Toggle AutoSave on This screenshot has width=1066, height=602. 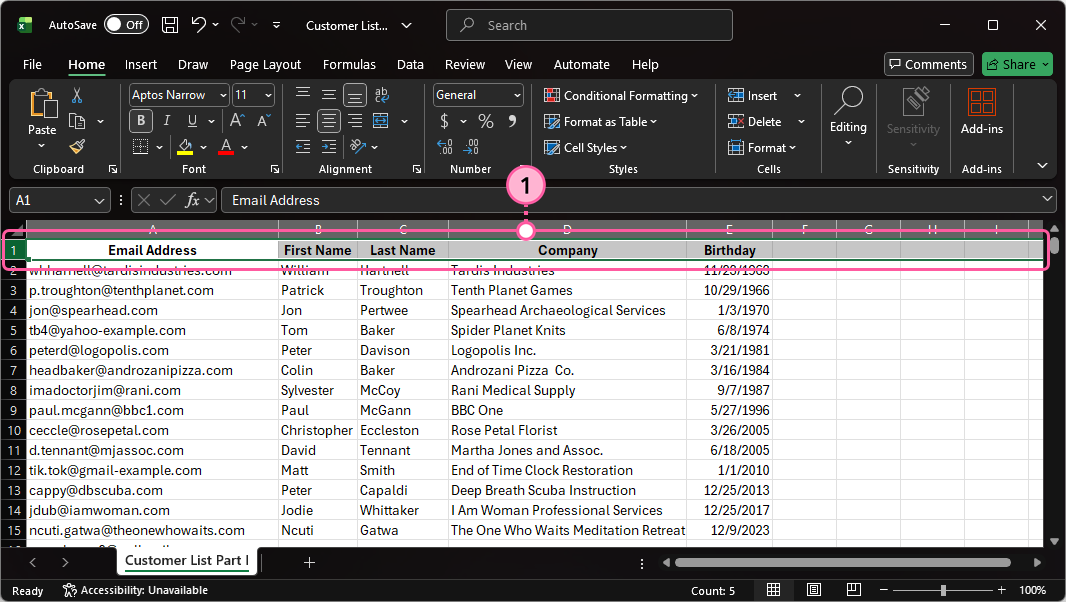click(126, 24)
